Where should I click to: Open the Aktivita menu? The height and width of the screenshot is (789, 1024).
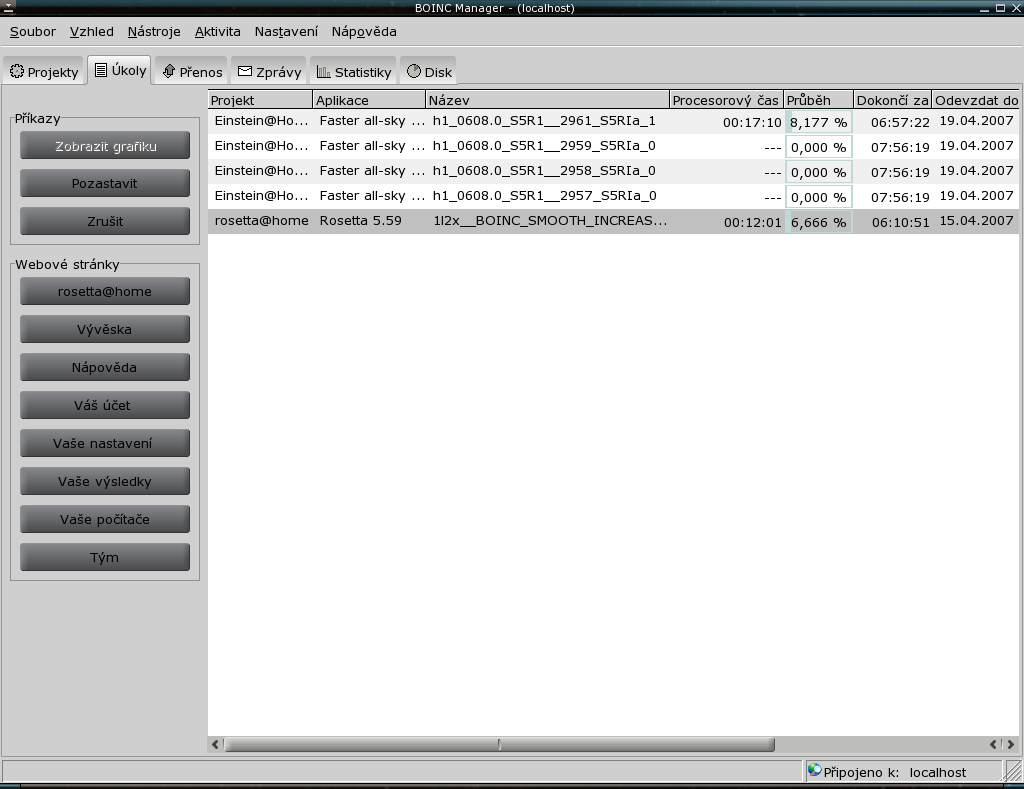click(217, 31)
